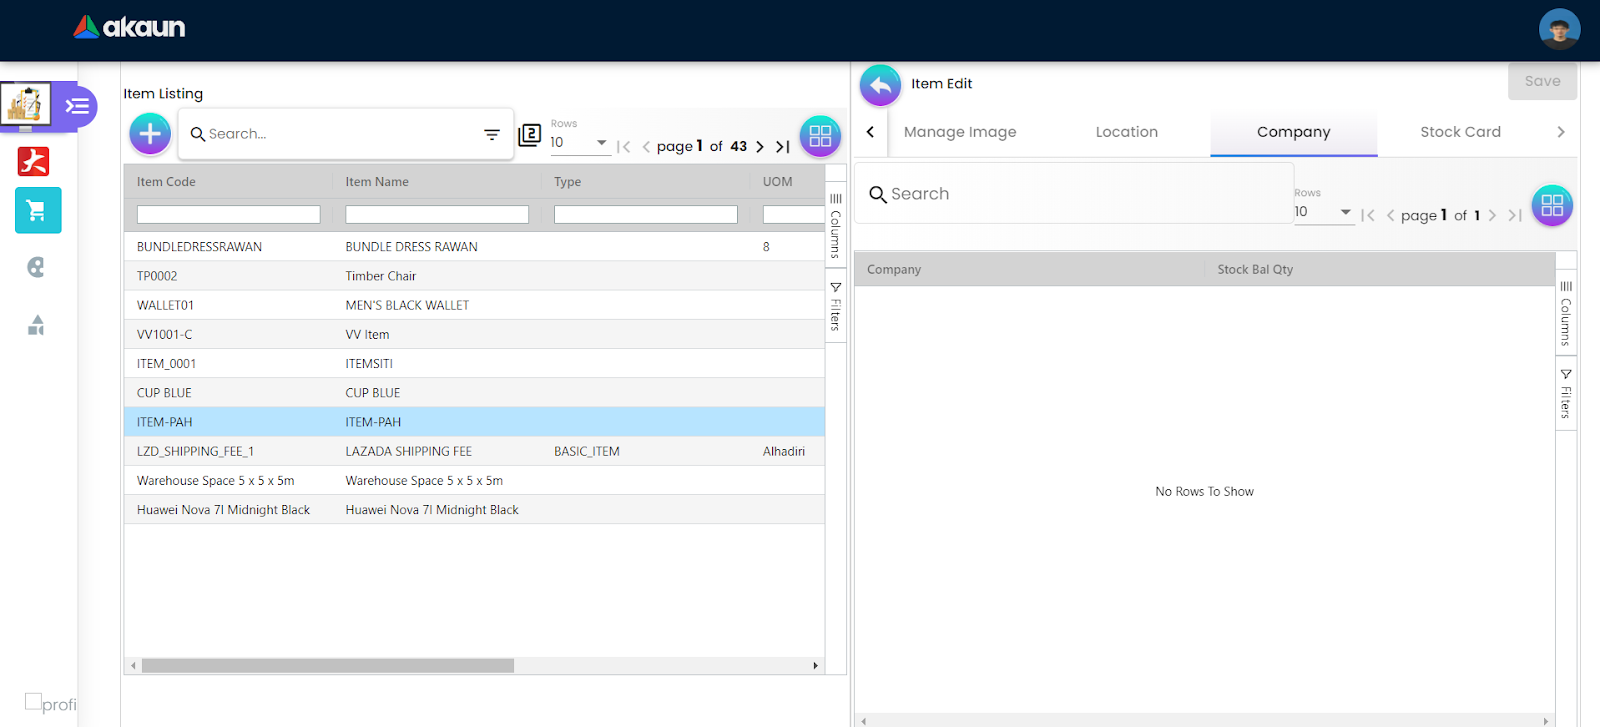Open the user profile avatar
The height and width of the screenshot is (727, 1600).
(1559, 29)
